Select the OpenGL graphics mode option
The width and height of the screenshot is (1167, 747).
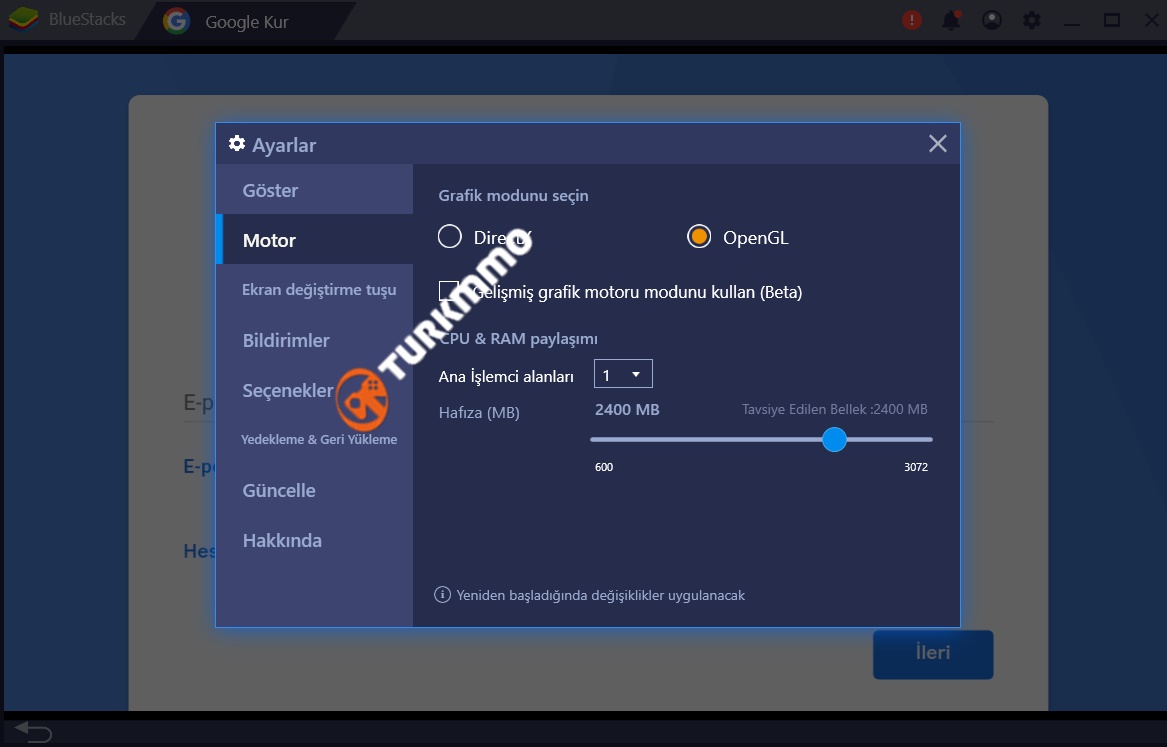(x=699, y=237)
